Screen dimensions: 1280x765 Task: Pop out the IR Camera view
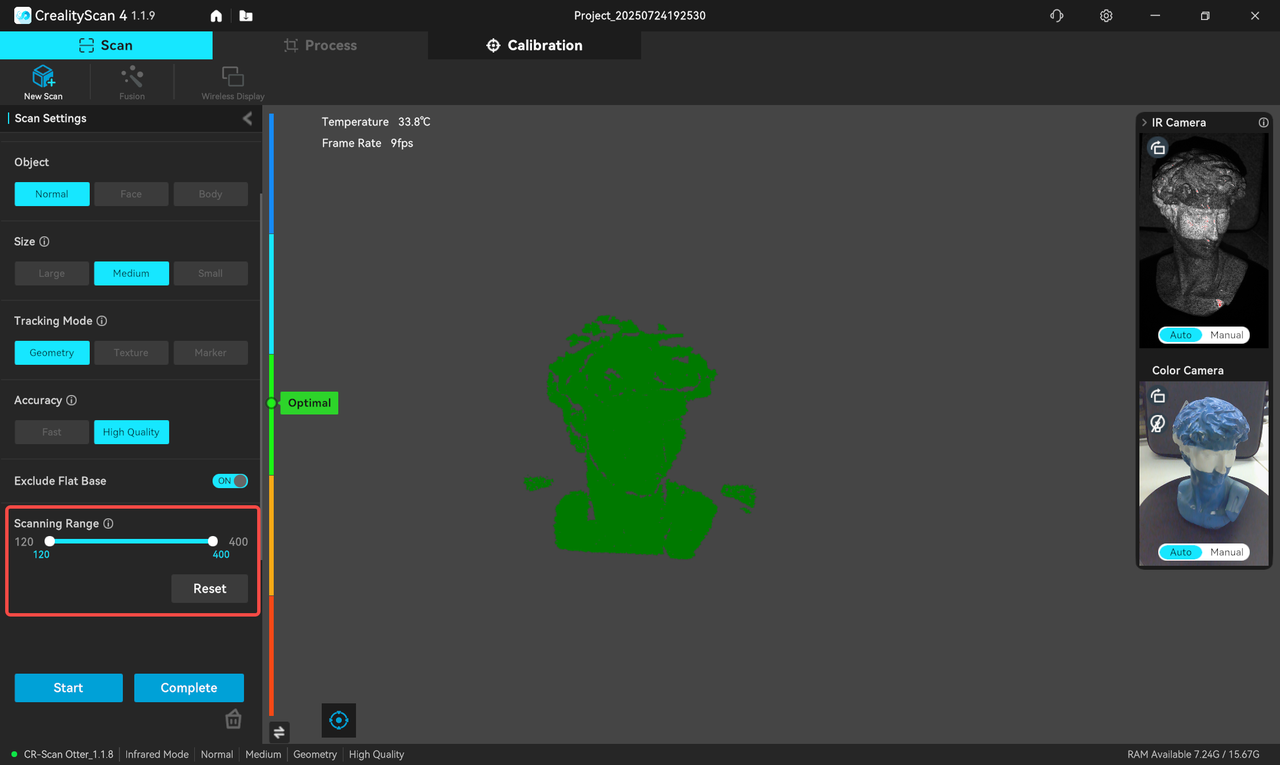[1158, 149]
